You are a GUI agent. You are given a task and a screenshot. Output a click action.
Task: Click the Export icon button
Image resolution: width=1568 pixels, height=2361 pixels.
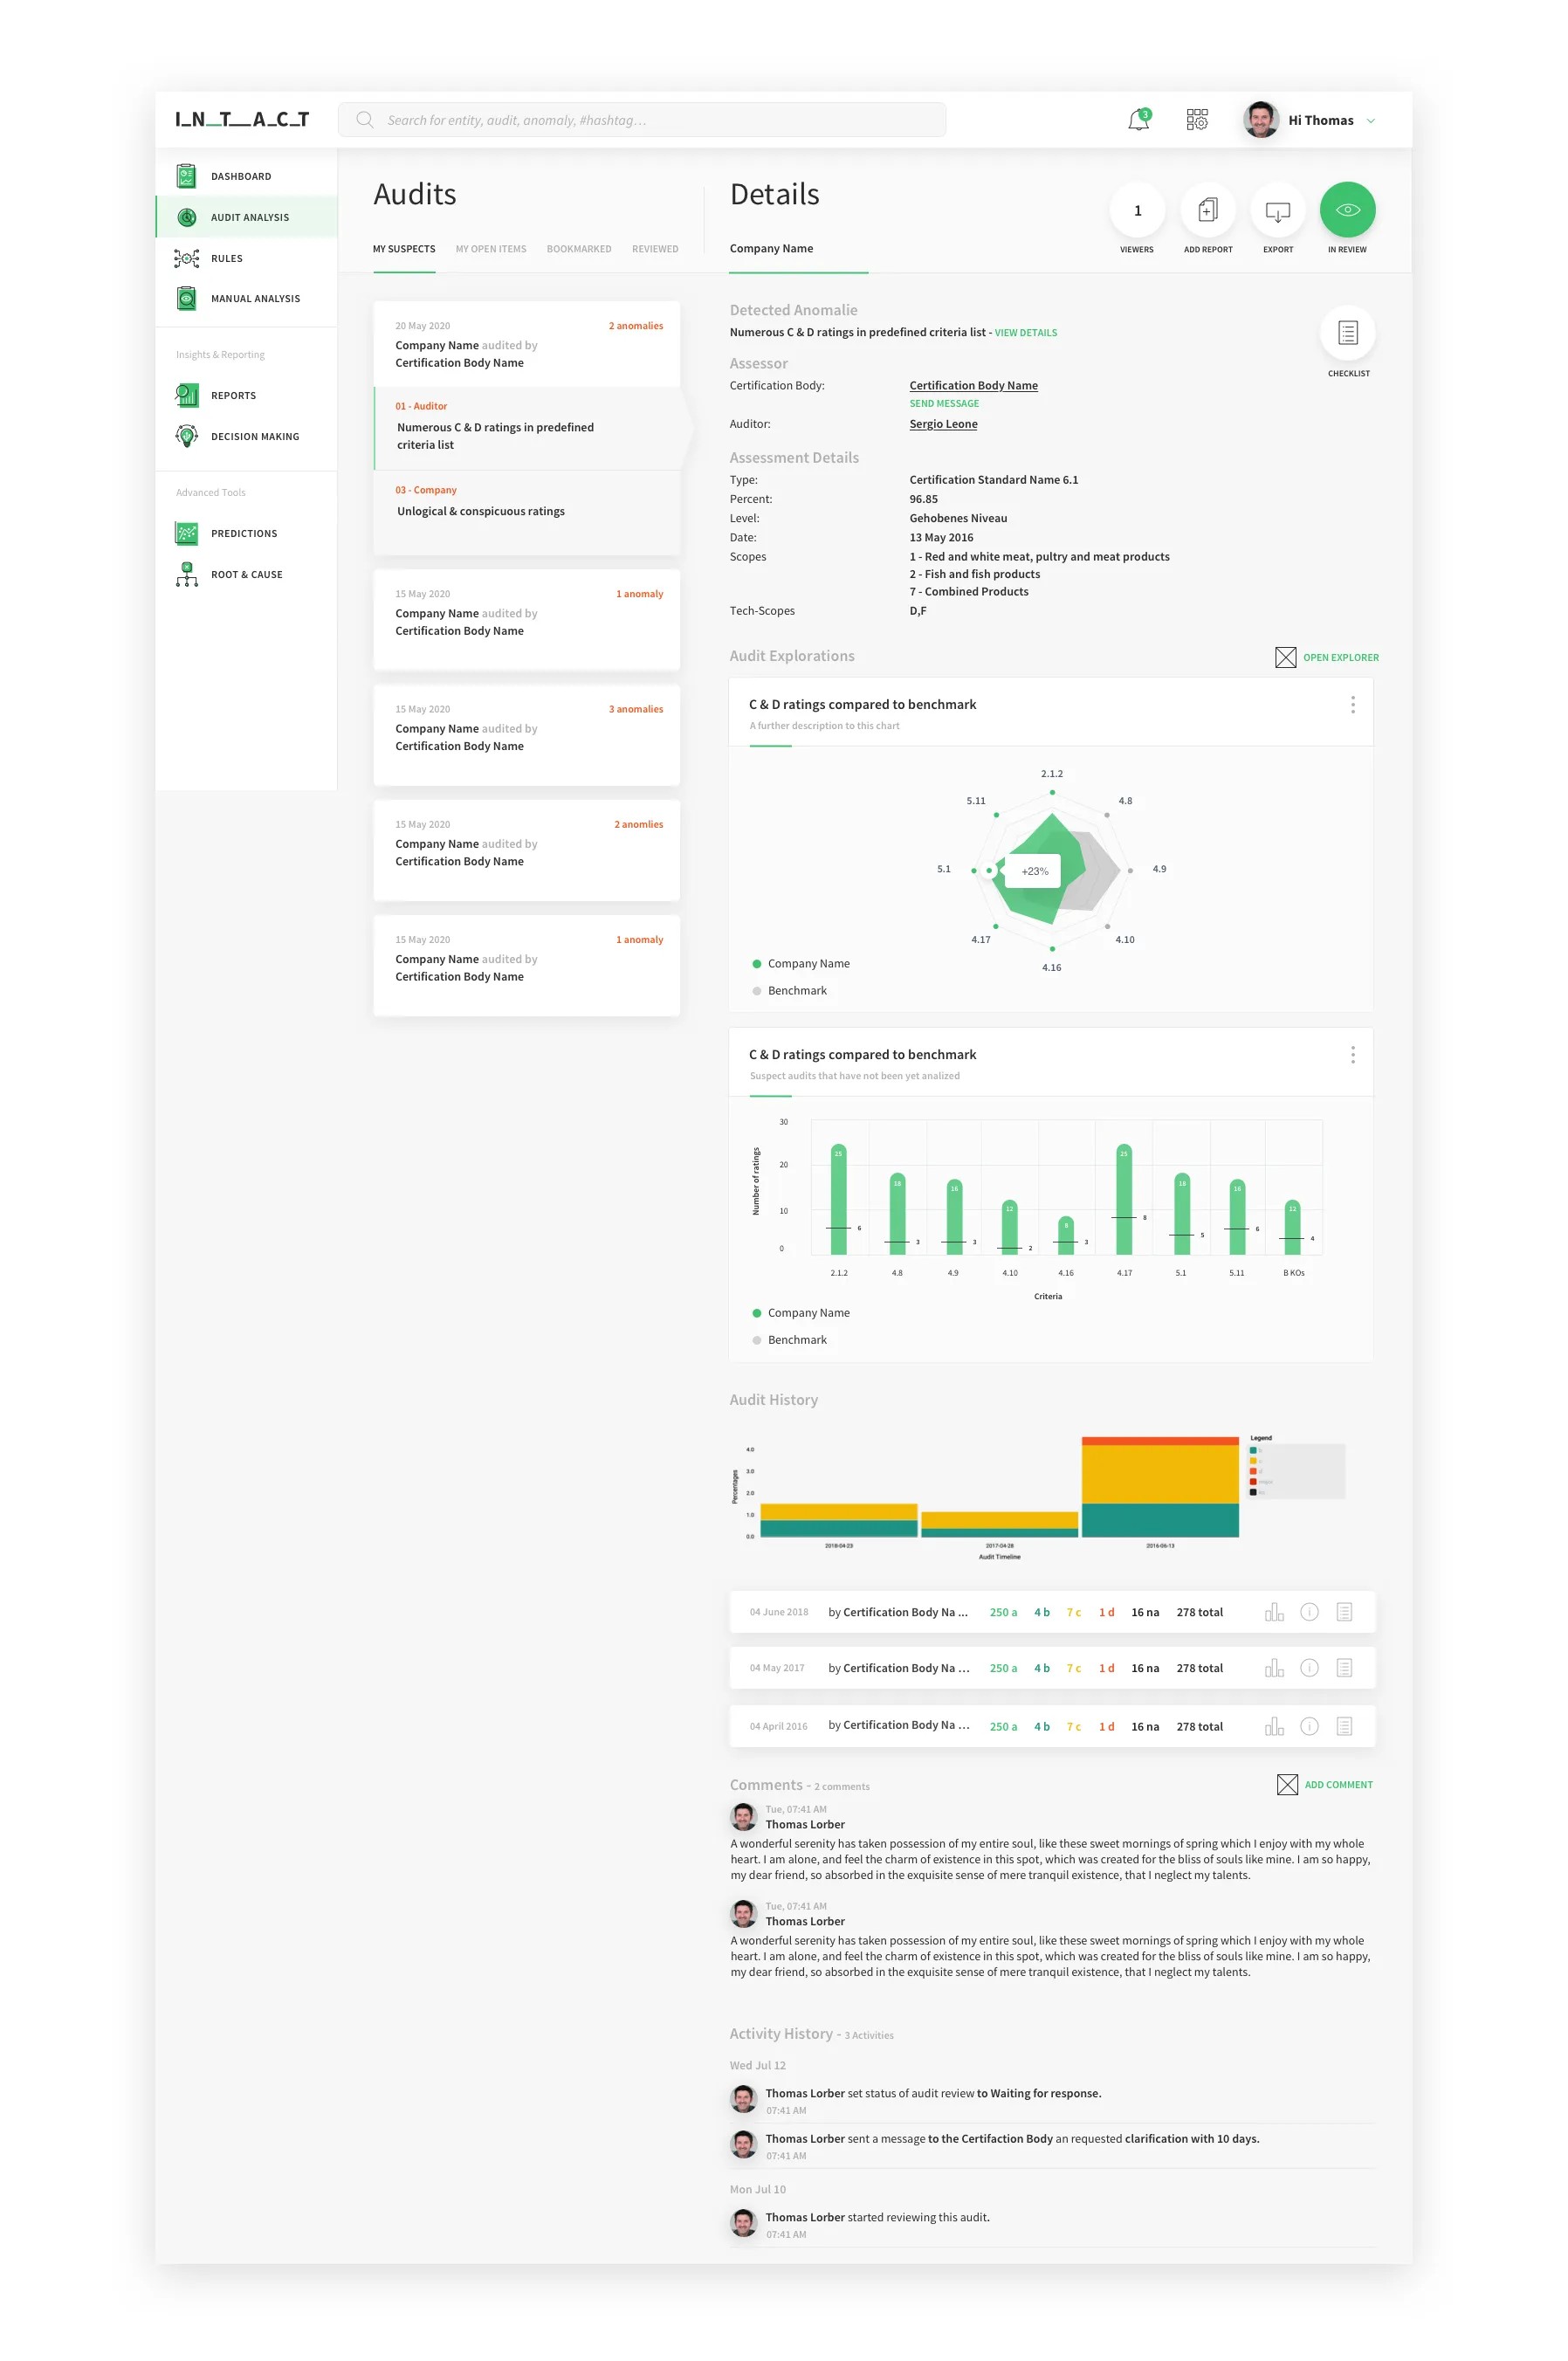[x=1277, y=211]
